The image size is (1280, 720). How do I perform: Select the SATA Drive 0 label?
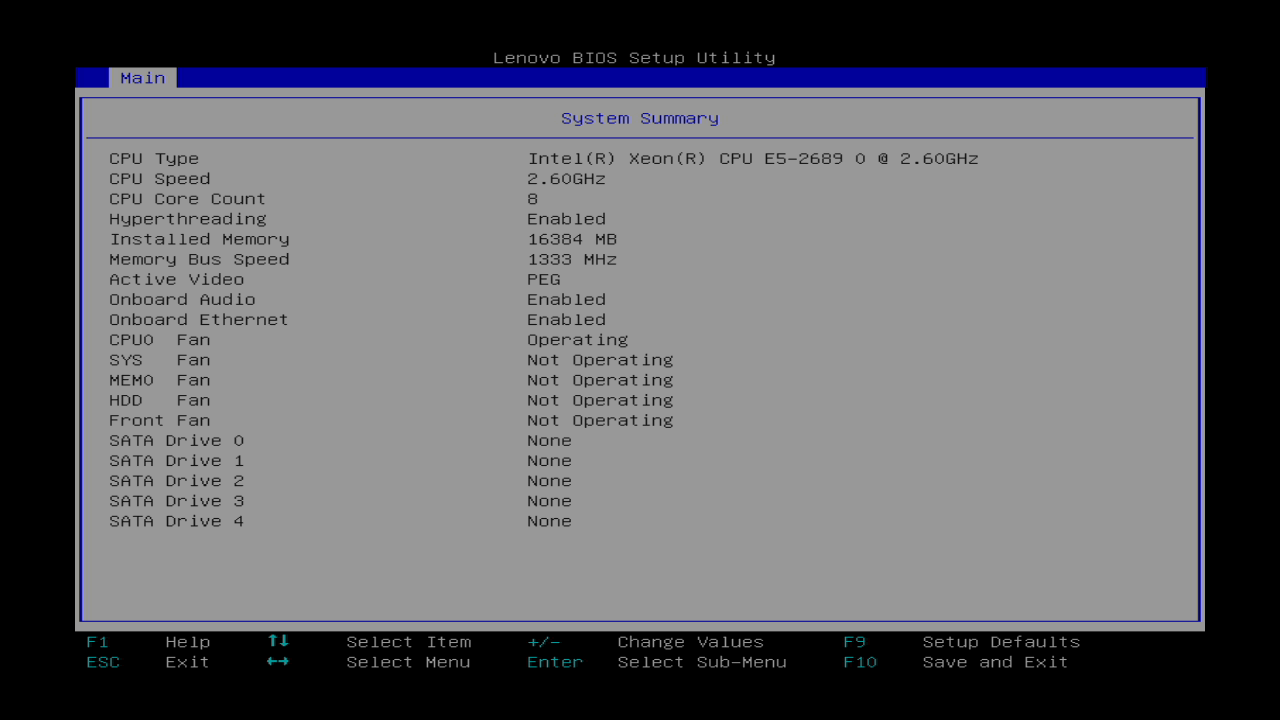(176, 440)
